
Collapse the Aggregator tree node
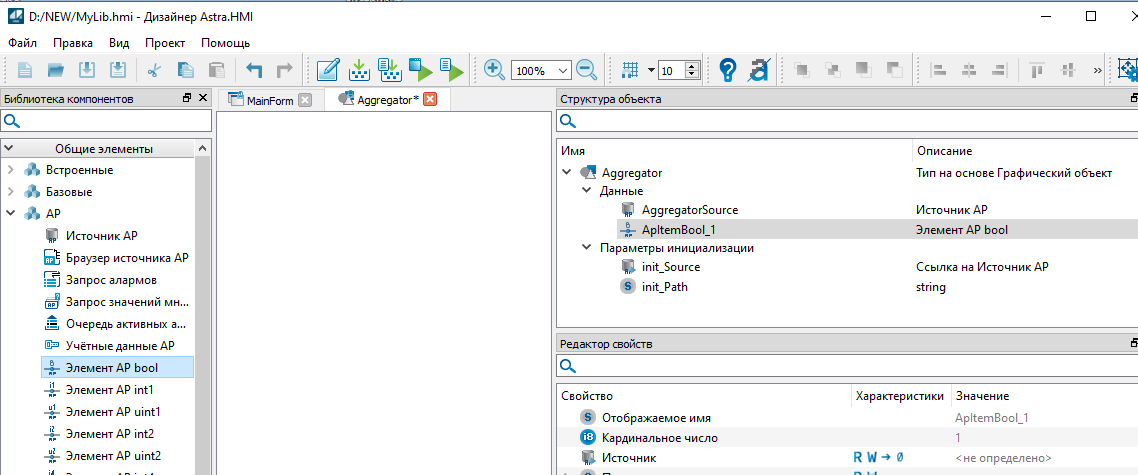(x=567, y=172)
